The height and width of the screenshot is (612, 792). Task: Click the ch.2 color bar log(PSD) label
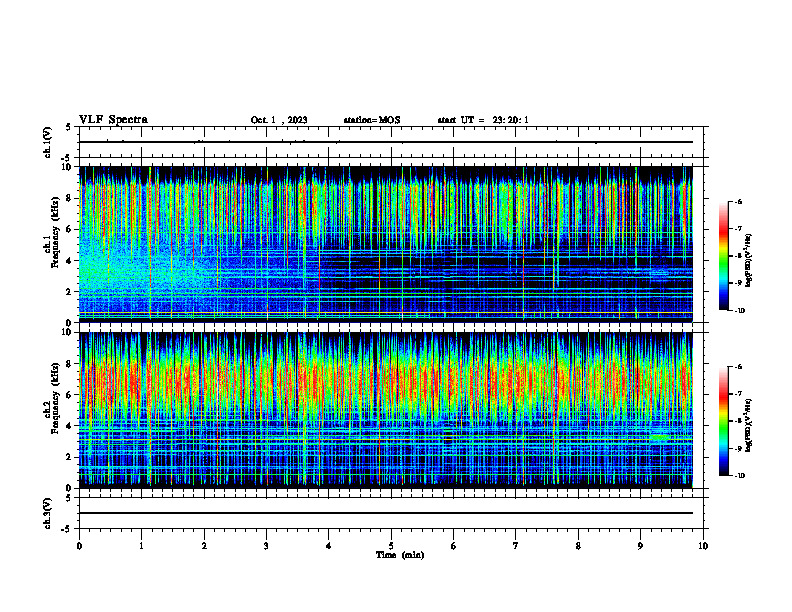coord(749,423)
